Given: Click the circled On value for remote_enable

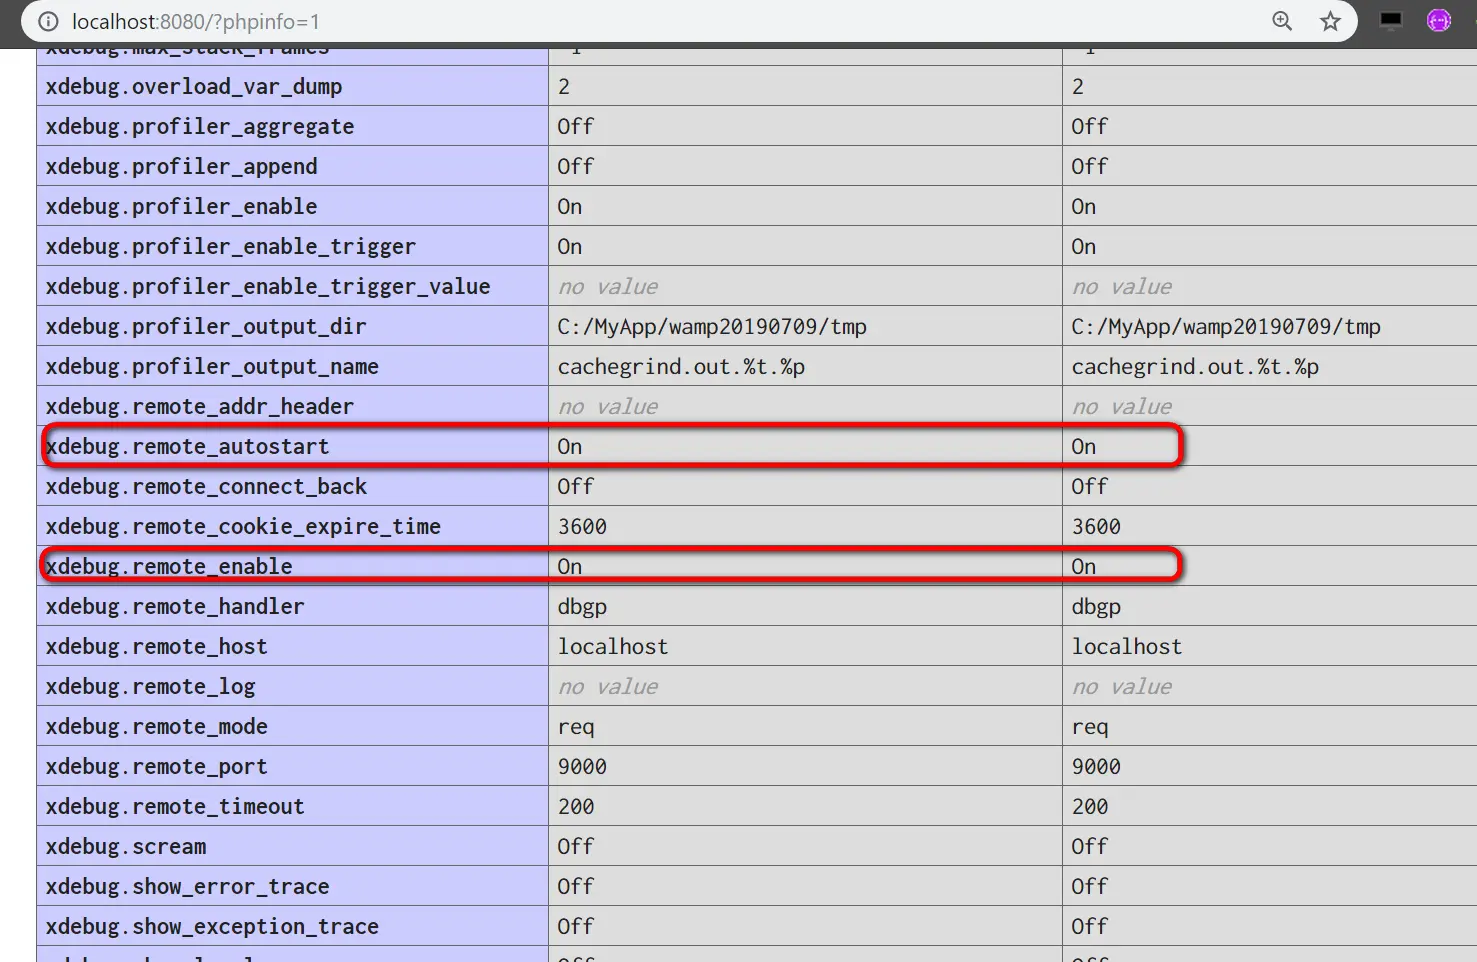Looking at the screenshot, I should tap(1083, 565).
